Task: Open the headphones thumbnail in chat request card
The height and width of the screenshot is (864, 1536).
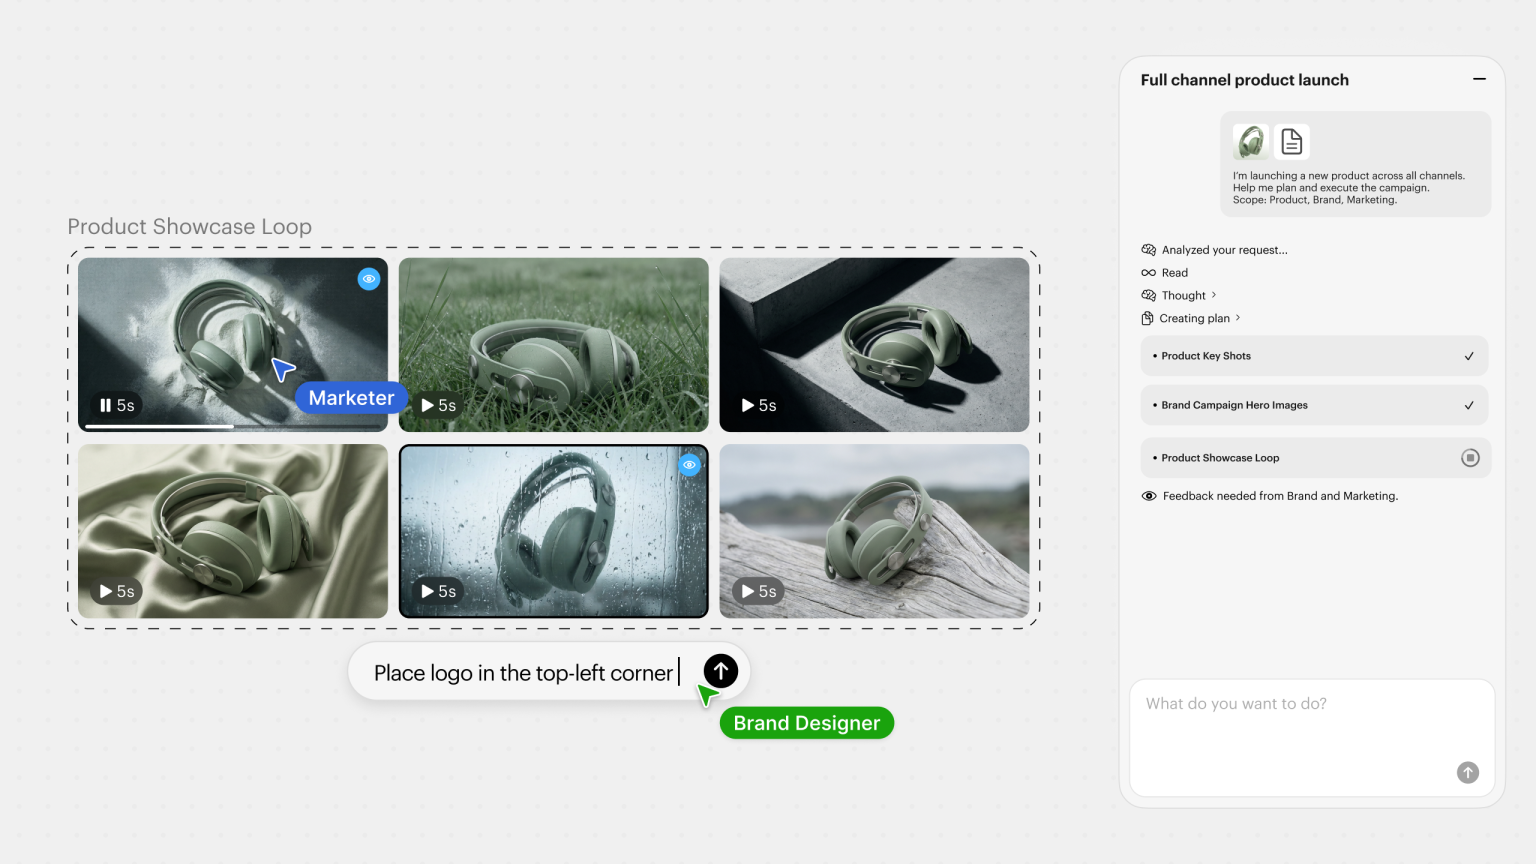Action: 1251,141
